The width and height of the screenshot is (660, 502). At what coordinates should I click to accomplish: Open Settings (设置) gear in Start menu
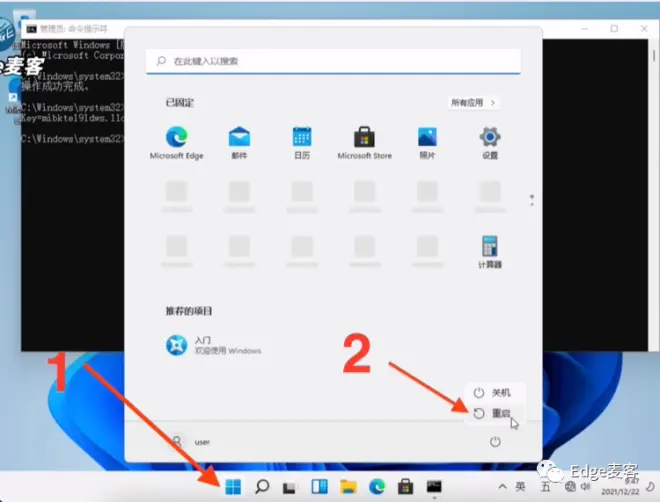tap(490, 143)
